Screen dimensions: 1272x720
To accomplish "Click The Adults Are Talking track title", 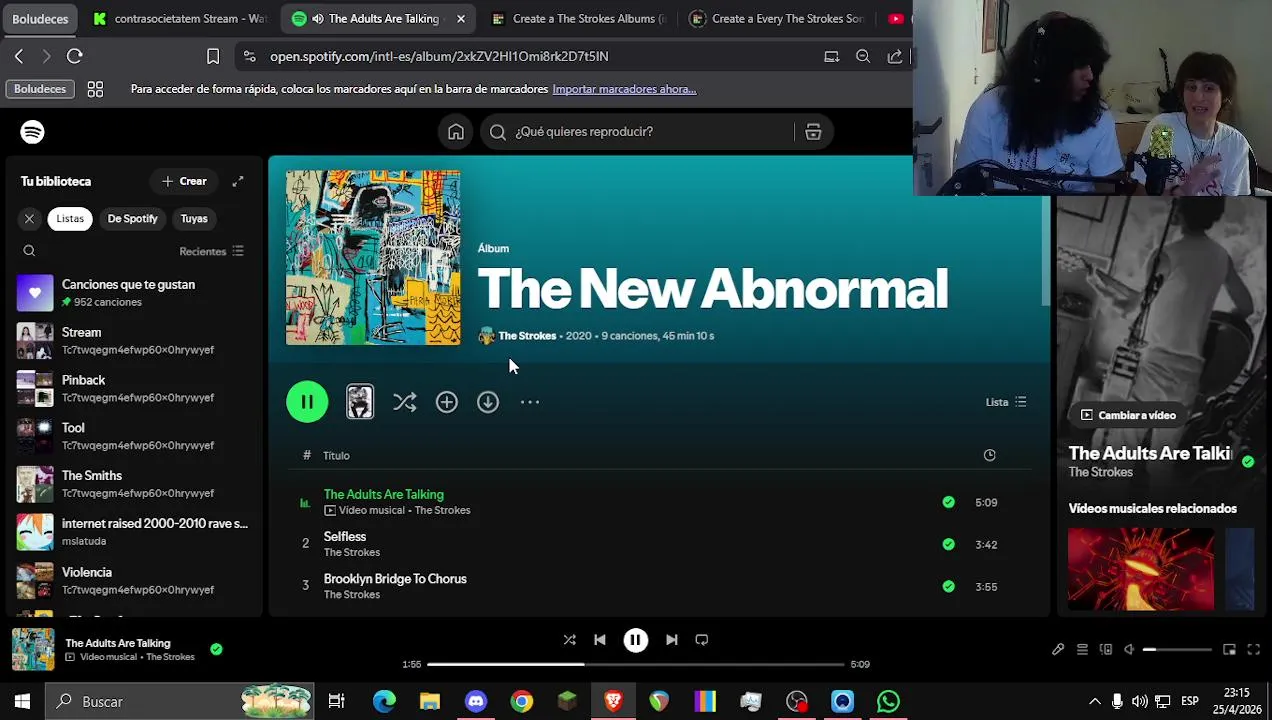I will tap(383, 494).
